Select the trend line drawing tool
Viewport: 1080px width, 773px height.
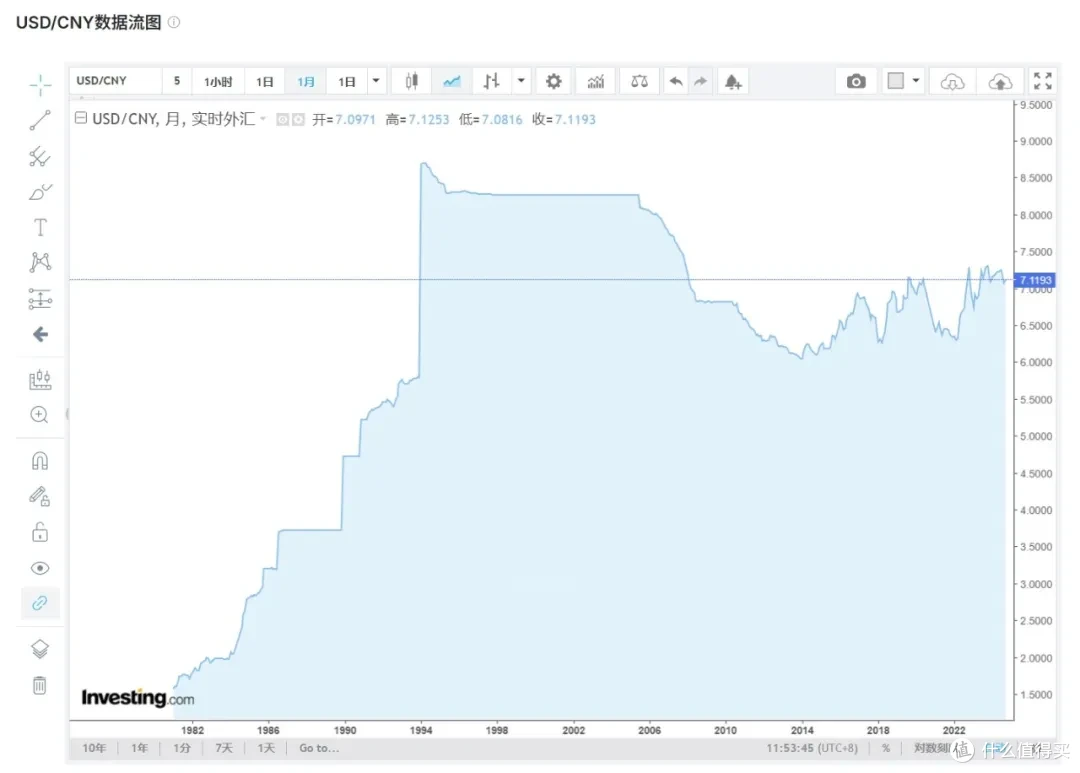tap(40, 121)
